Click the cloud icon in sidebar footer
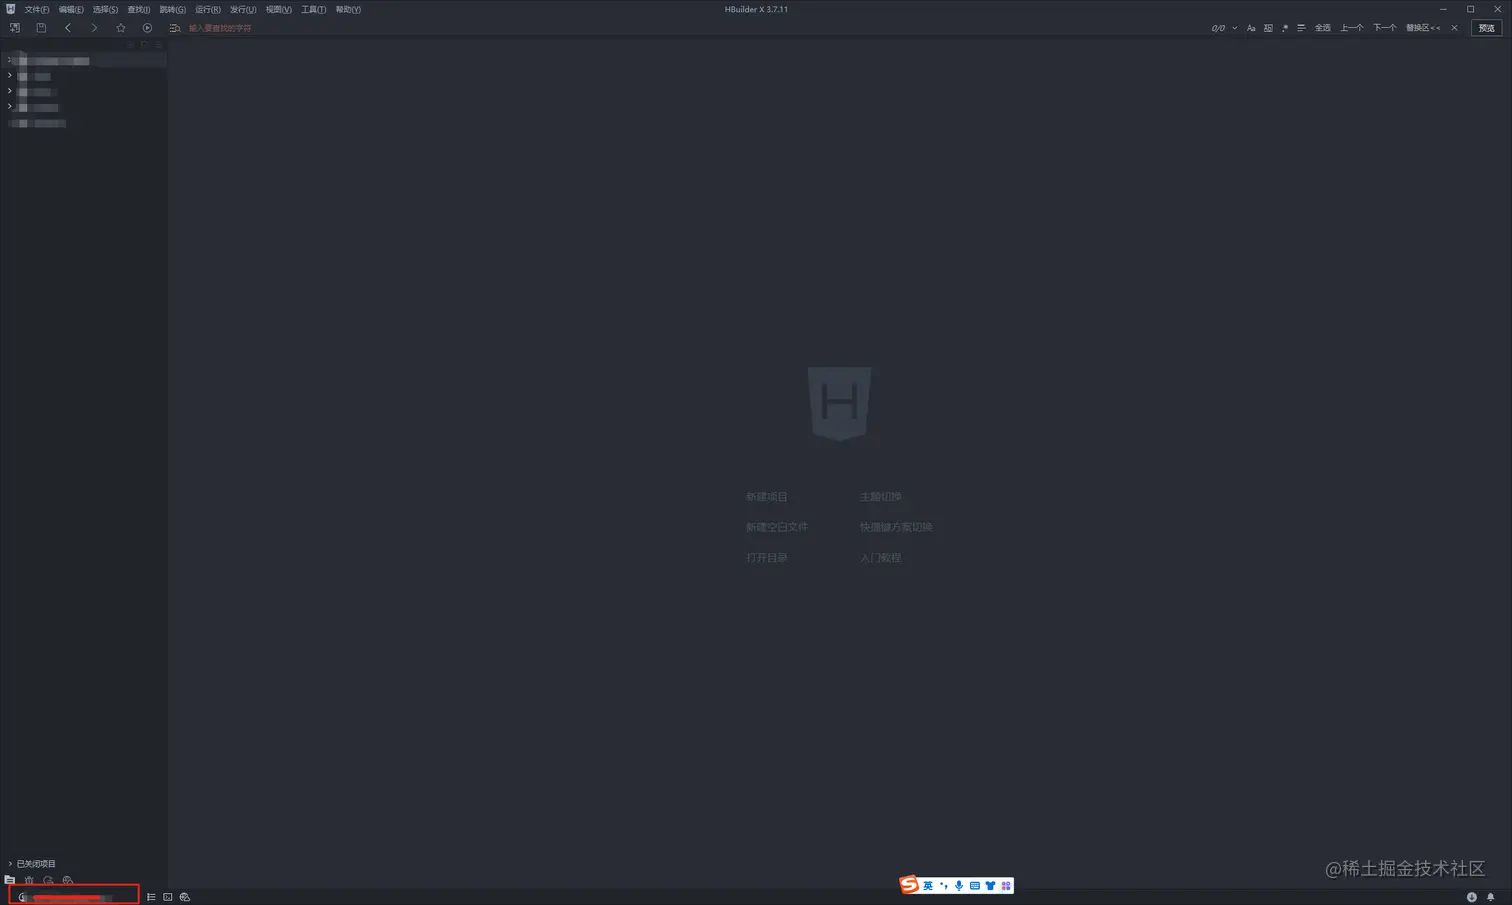 click(68, 880)
